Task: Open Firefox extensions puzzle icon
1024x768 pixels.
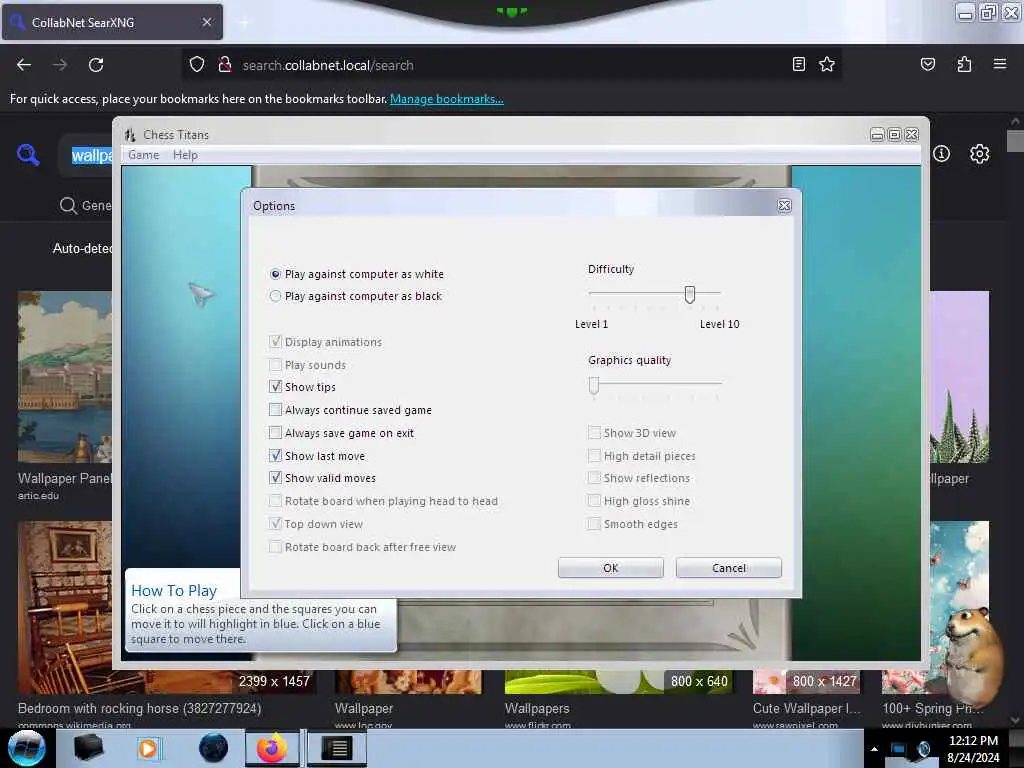Action: pos(964,64)
